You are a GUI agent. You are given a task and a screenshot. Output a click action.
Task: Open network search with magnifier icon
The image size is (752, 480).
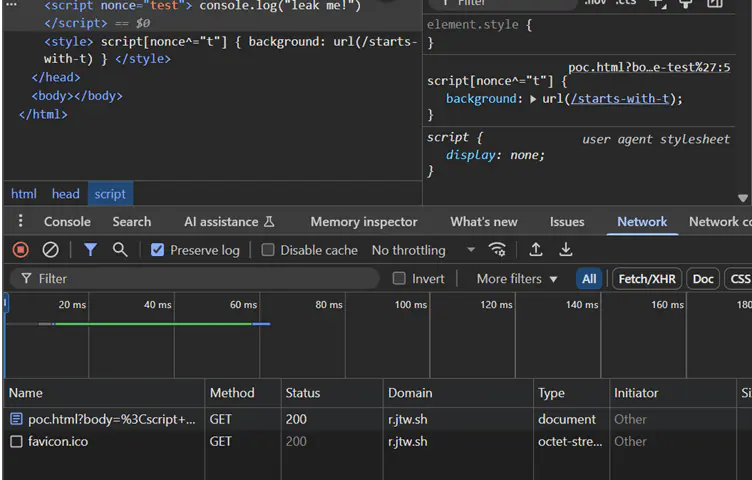click(120, 250)
